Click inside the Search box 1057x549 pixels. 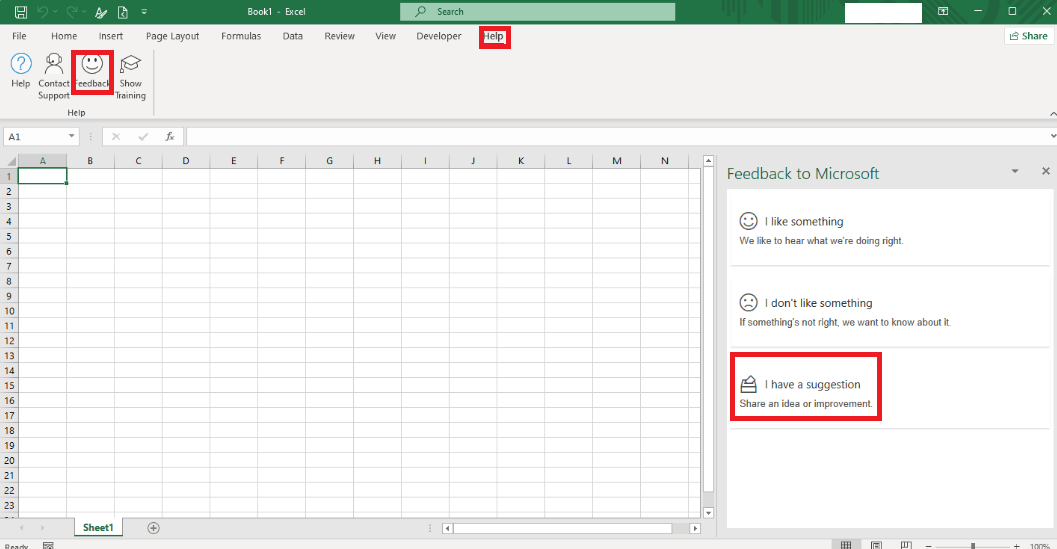pos(537,11)
